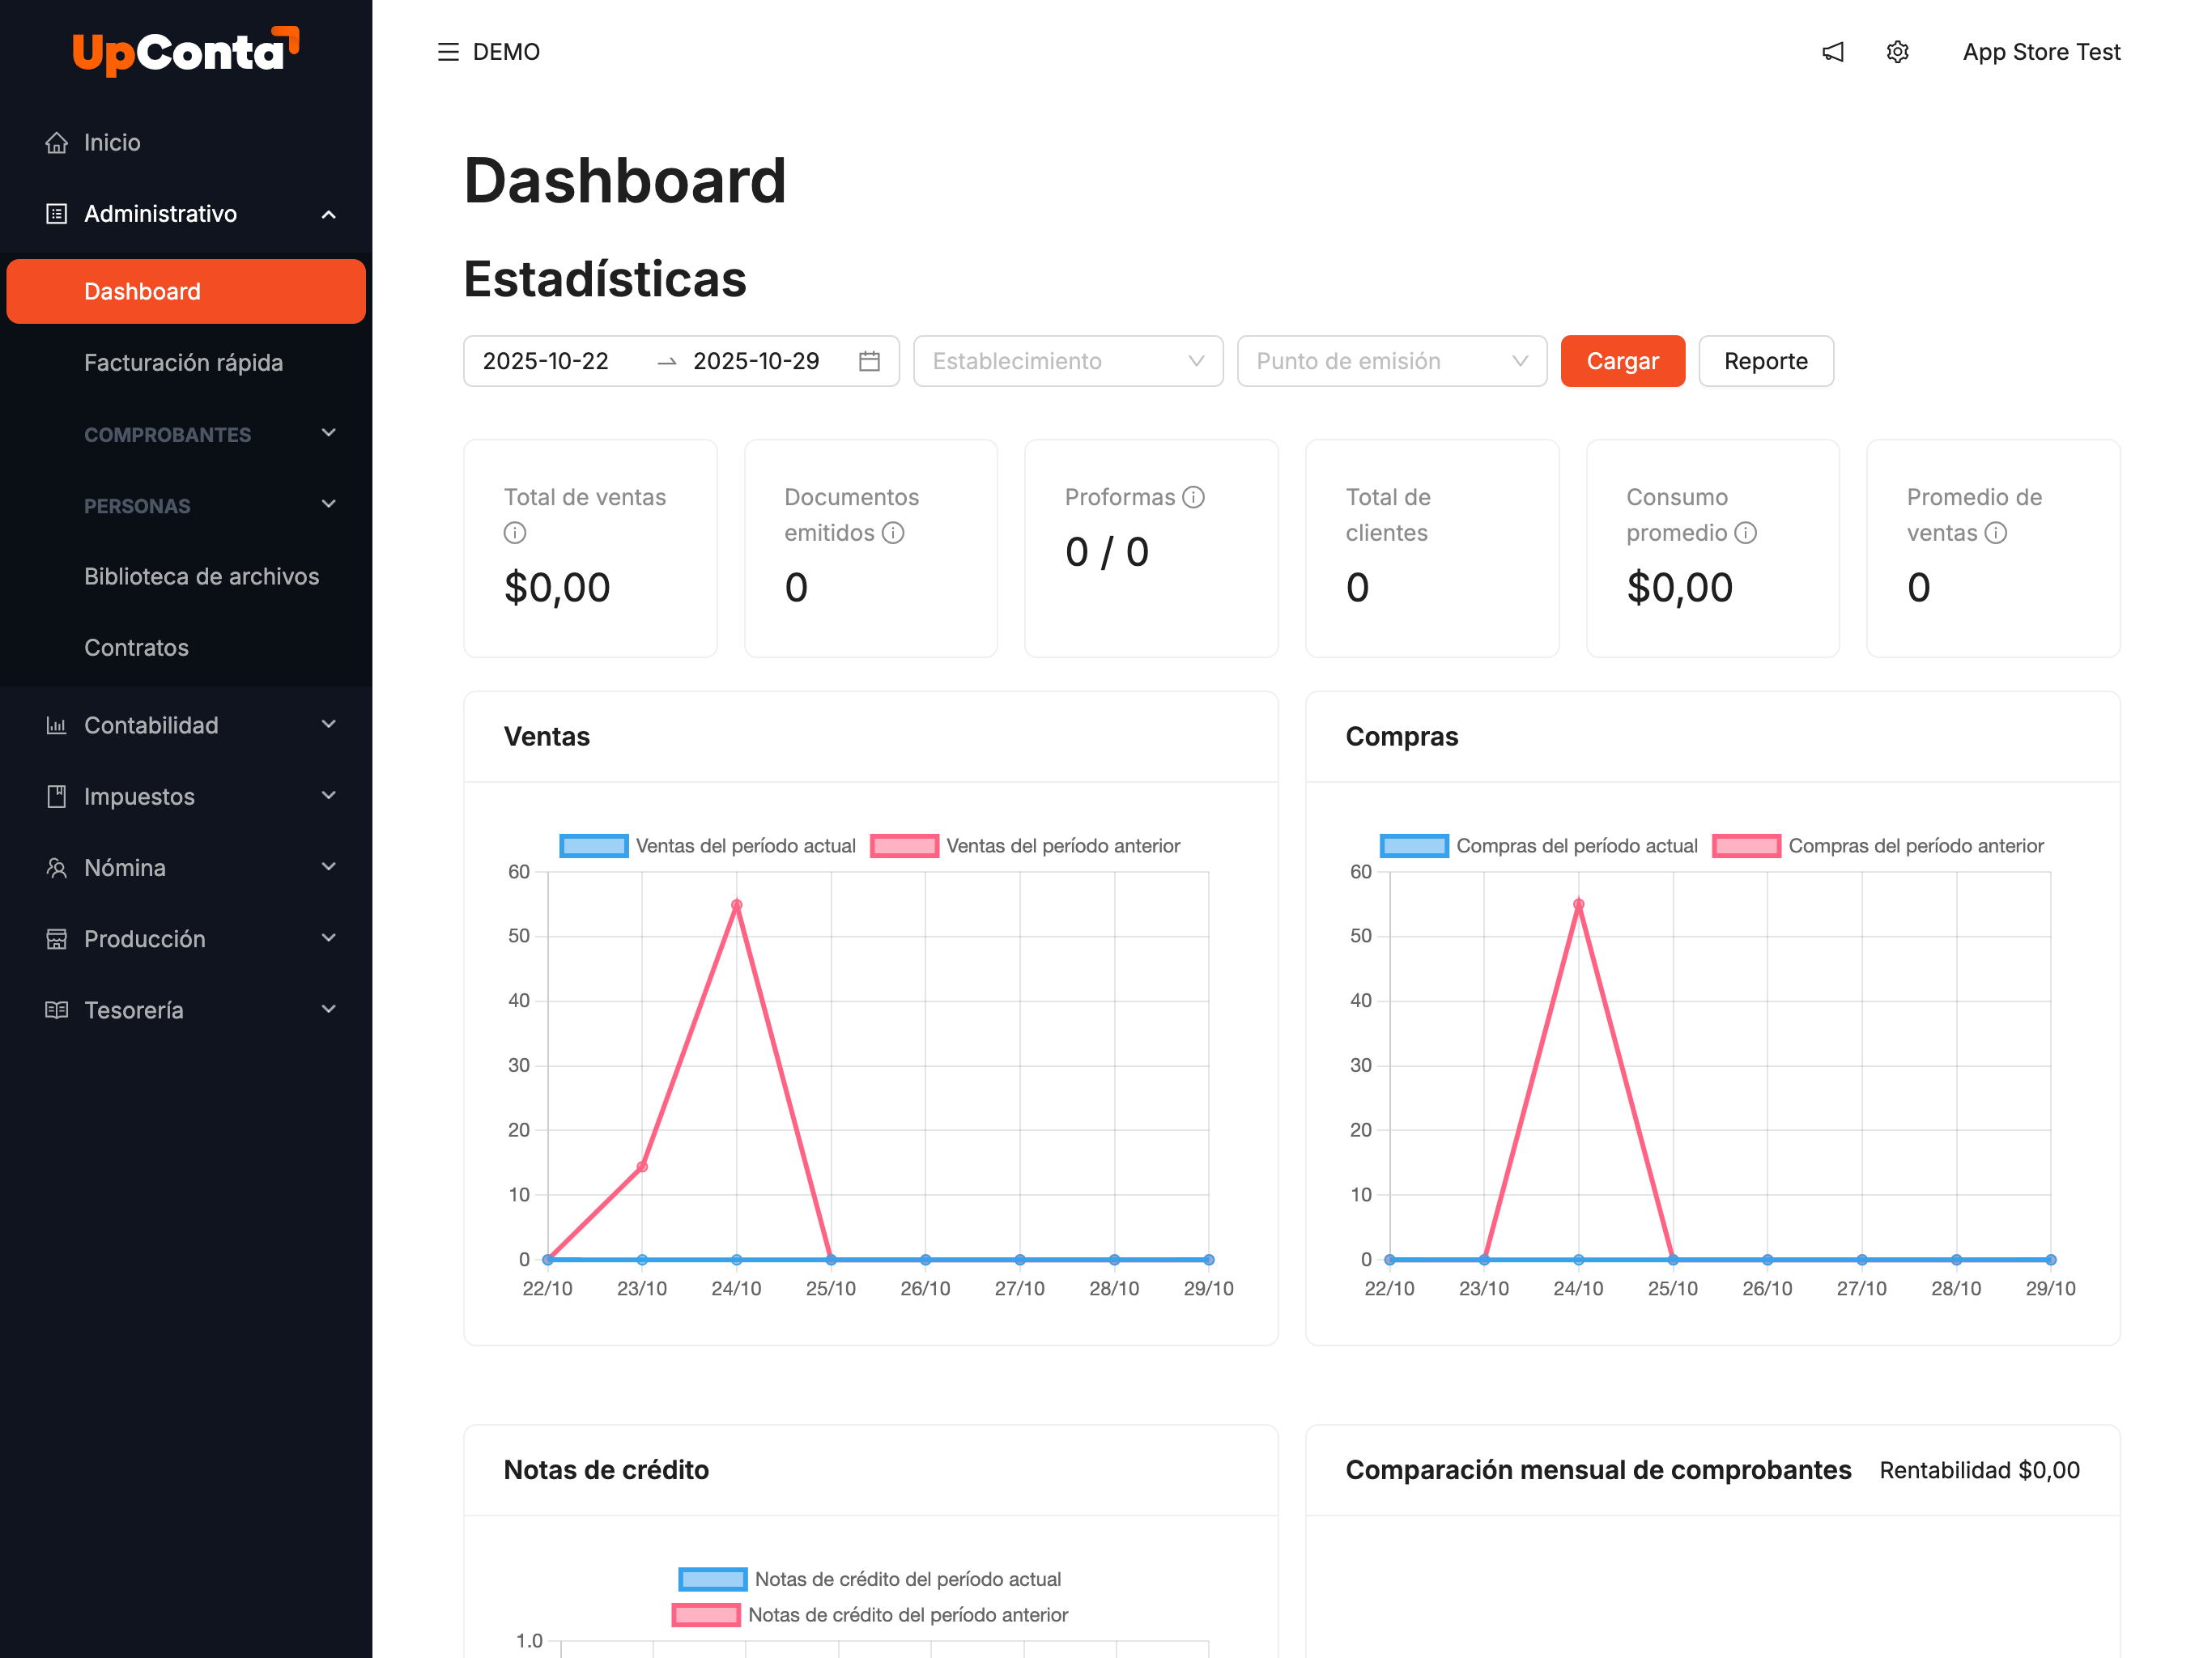
Task: Click the Rentabilidad $0,00 label
Action: (x=1979, y=1471)
